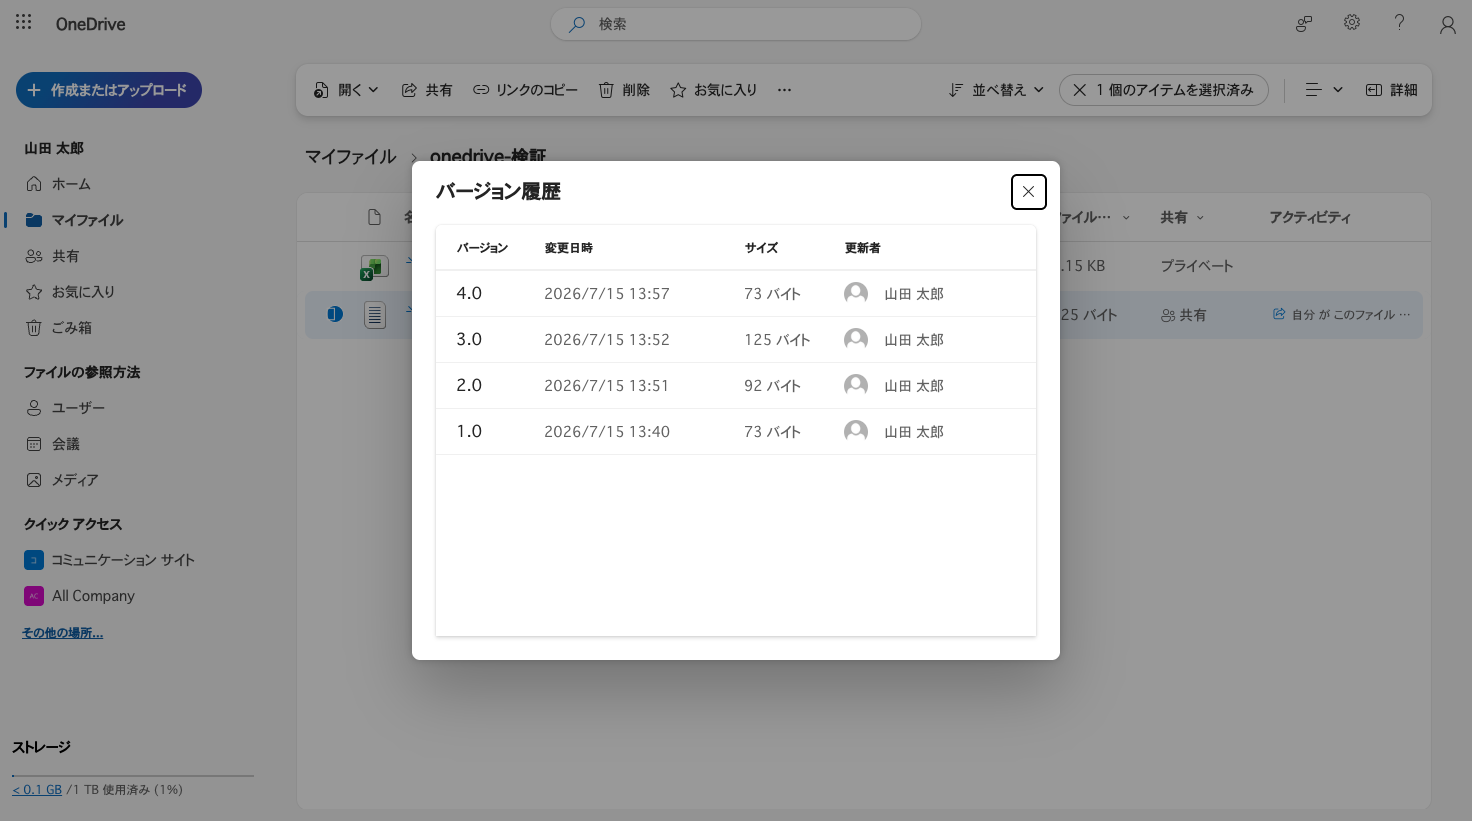Click the date 2026/7/15 13:51

pyautogui.click(x=607, y=386)
